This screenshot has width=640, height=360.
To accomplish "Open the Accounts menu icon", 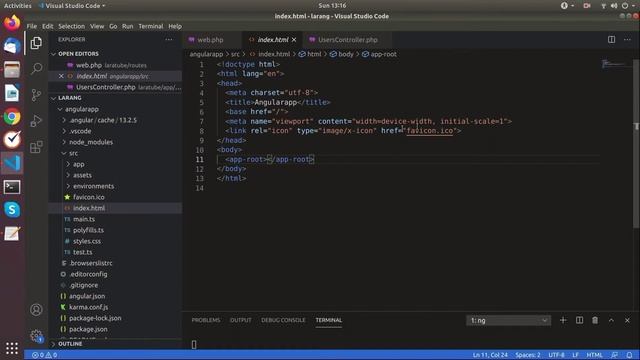I will 36,310.
